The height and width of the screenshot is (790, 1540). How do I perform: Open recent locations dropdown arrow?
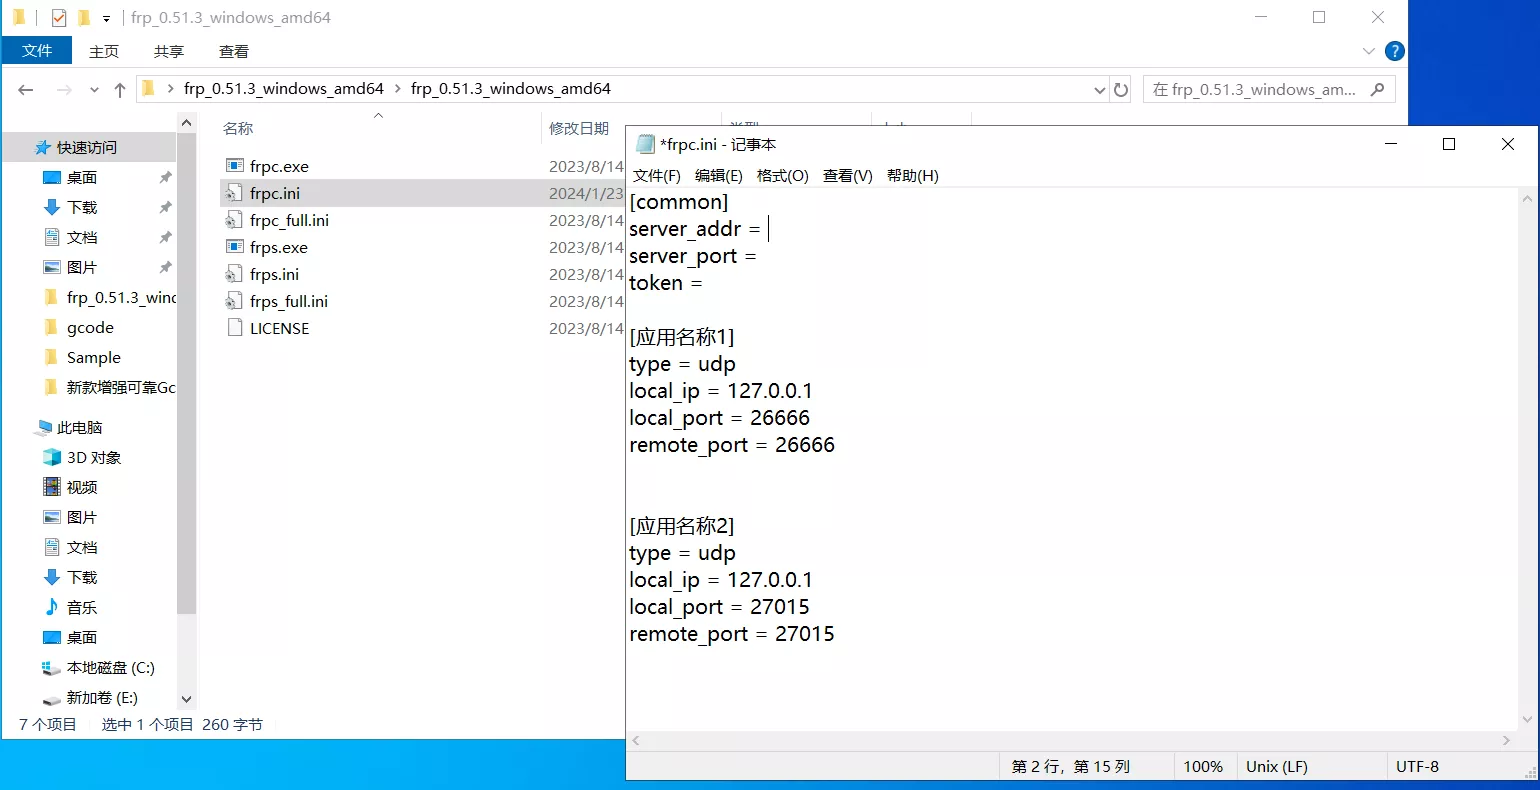coord(94,89)
